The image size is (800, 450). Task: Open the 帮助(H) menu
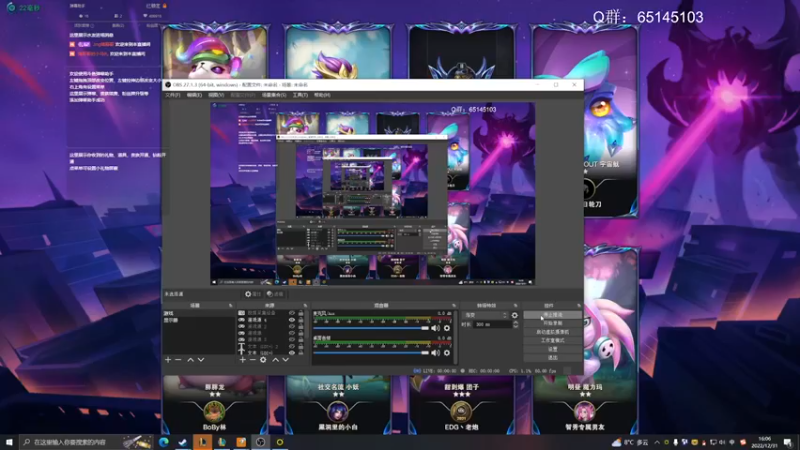point(322,95)
